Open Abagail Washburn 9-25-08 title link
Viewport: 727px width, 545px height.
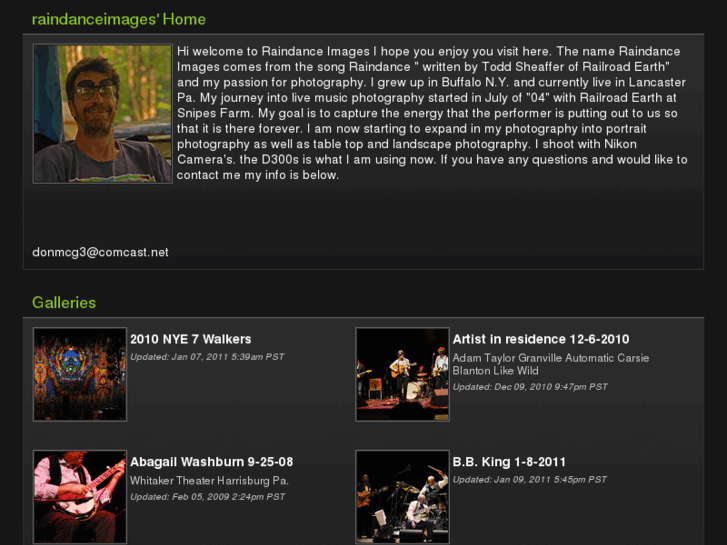pyautogui.click(x=211, y=462)
